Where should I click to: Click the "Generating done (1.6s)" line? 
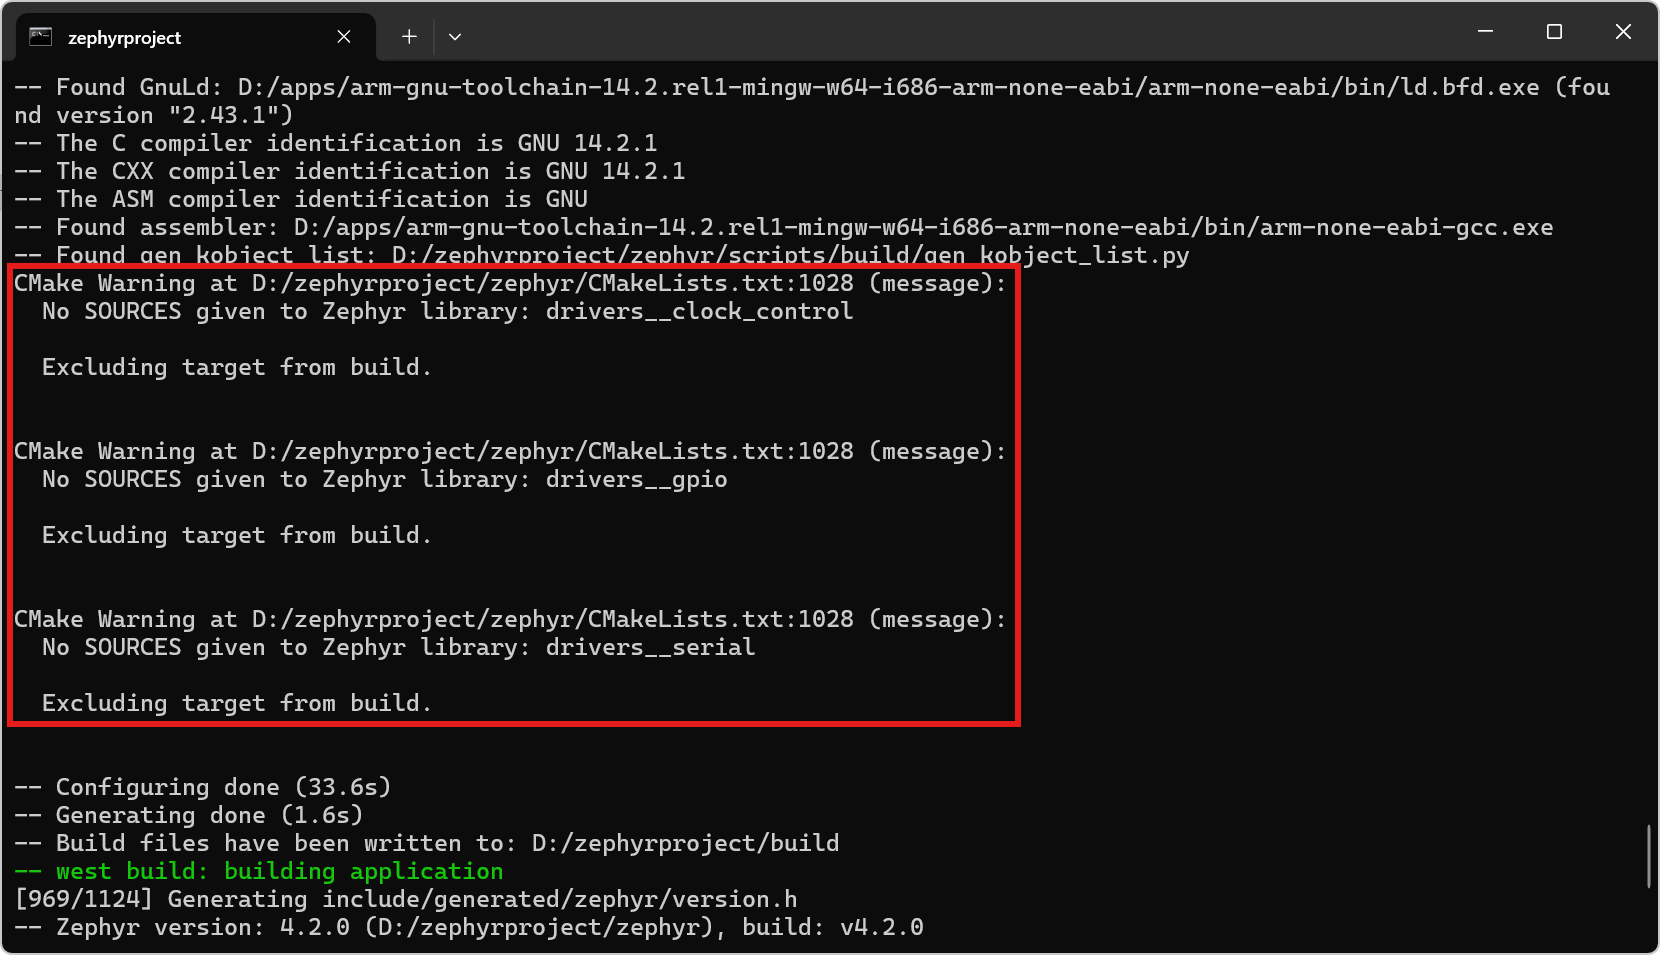coord(208,815)
